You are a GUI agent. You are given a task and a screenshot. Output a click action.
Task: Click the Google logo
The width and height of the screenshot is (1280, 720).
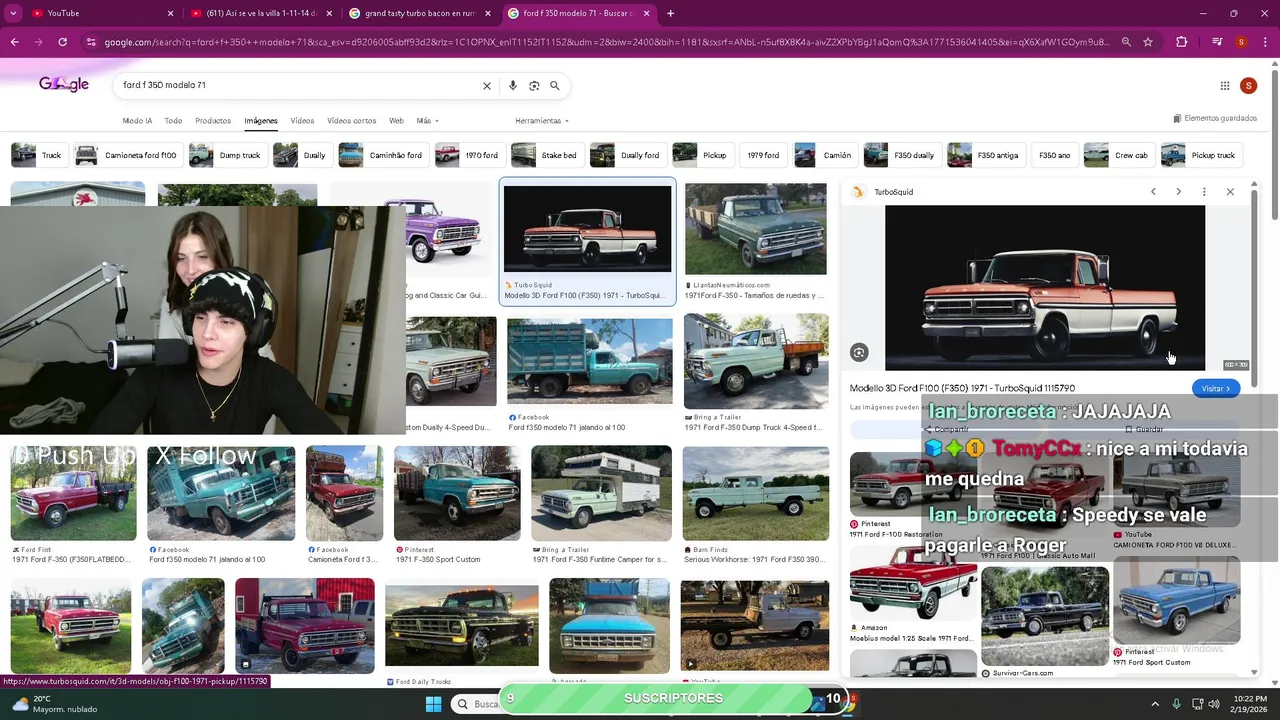pos(64,85)
